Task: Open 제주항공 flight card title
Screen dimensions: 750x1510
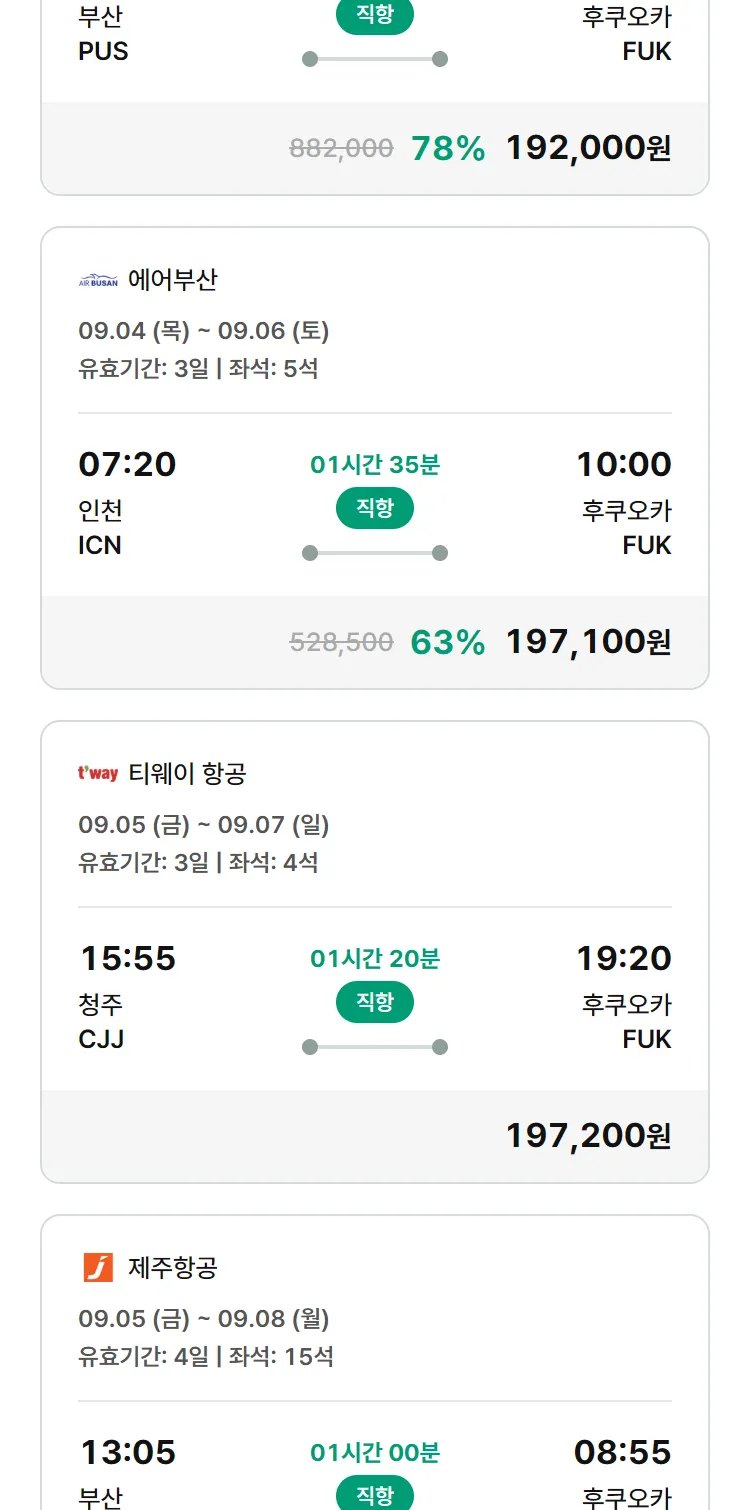Action: pyautogui.click(x=173, y=1268)
